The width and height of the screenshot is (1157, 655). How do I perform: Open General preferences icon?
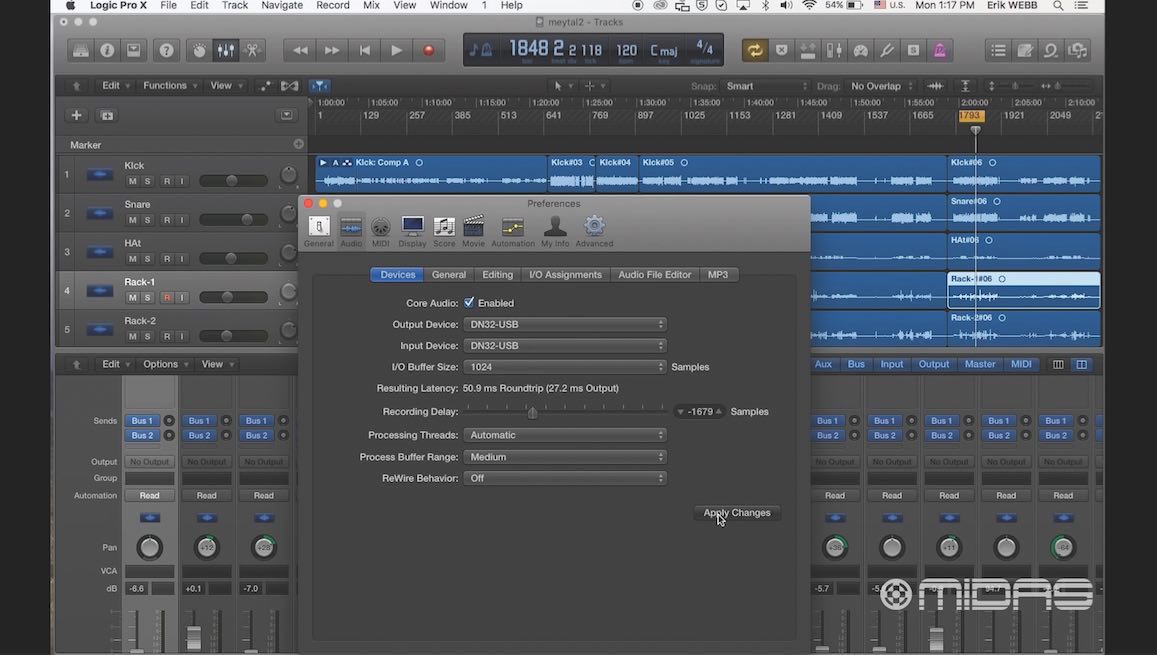tap(319, 231)
